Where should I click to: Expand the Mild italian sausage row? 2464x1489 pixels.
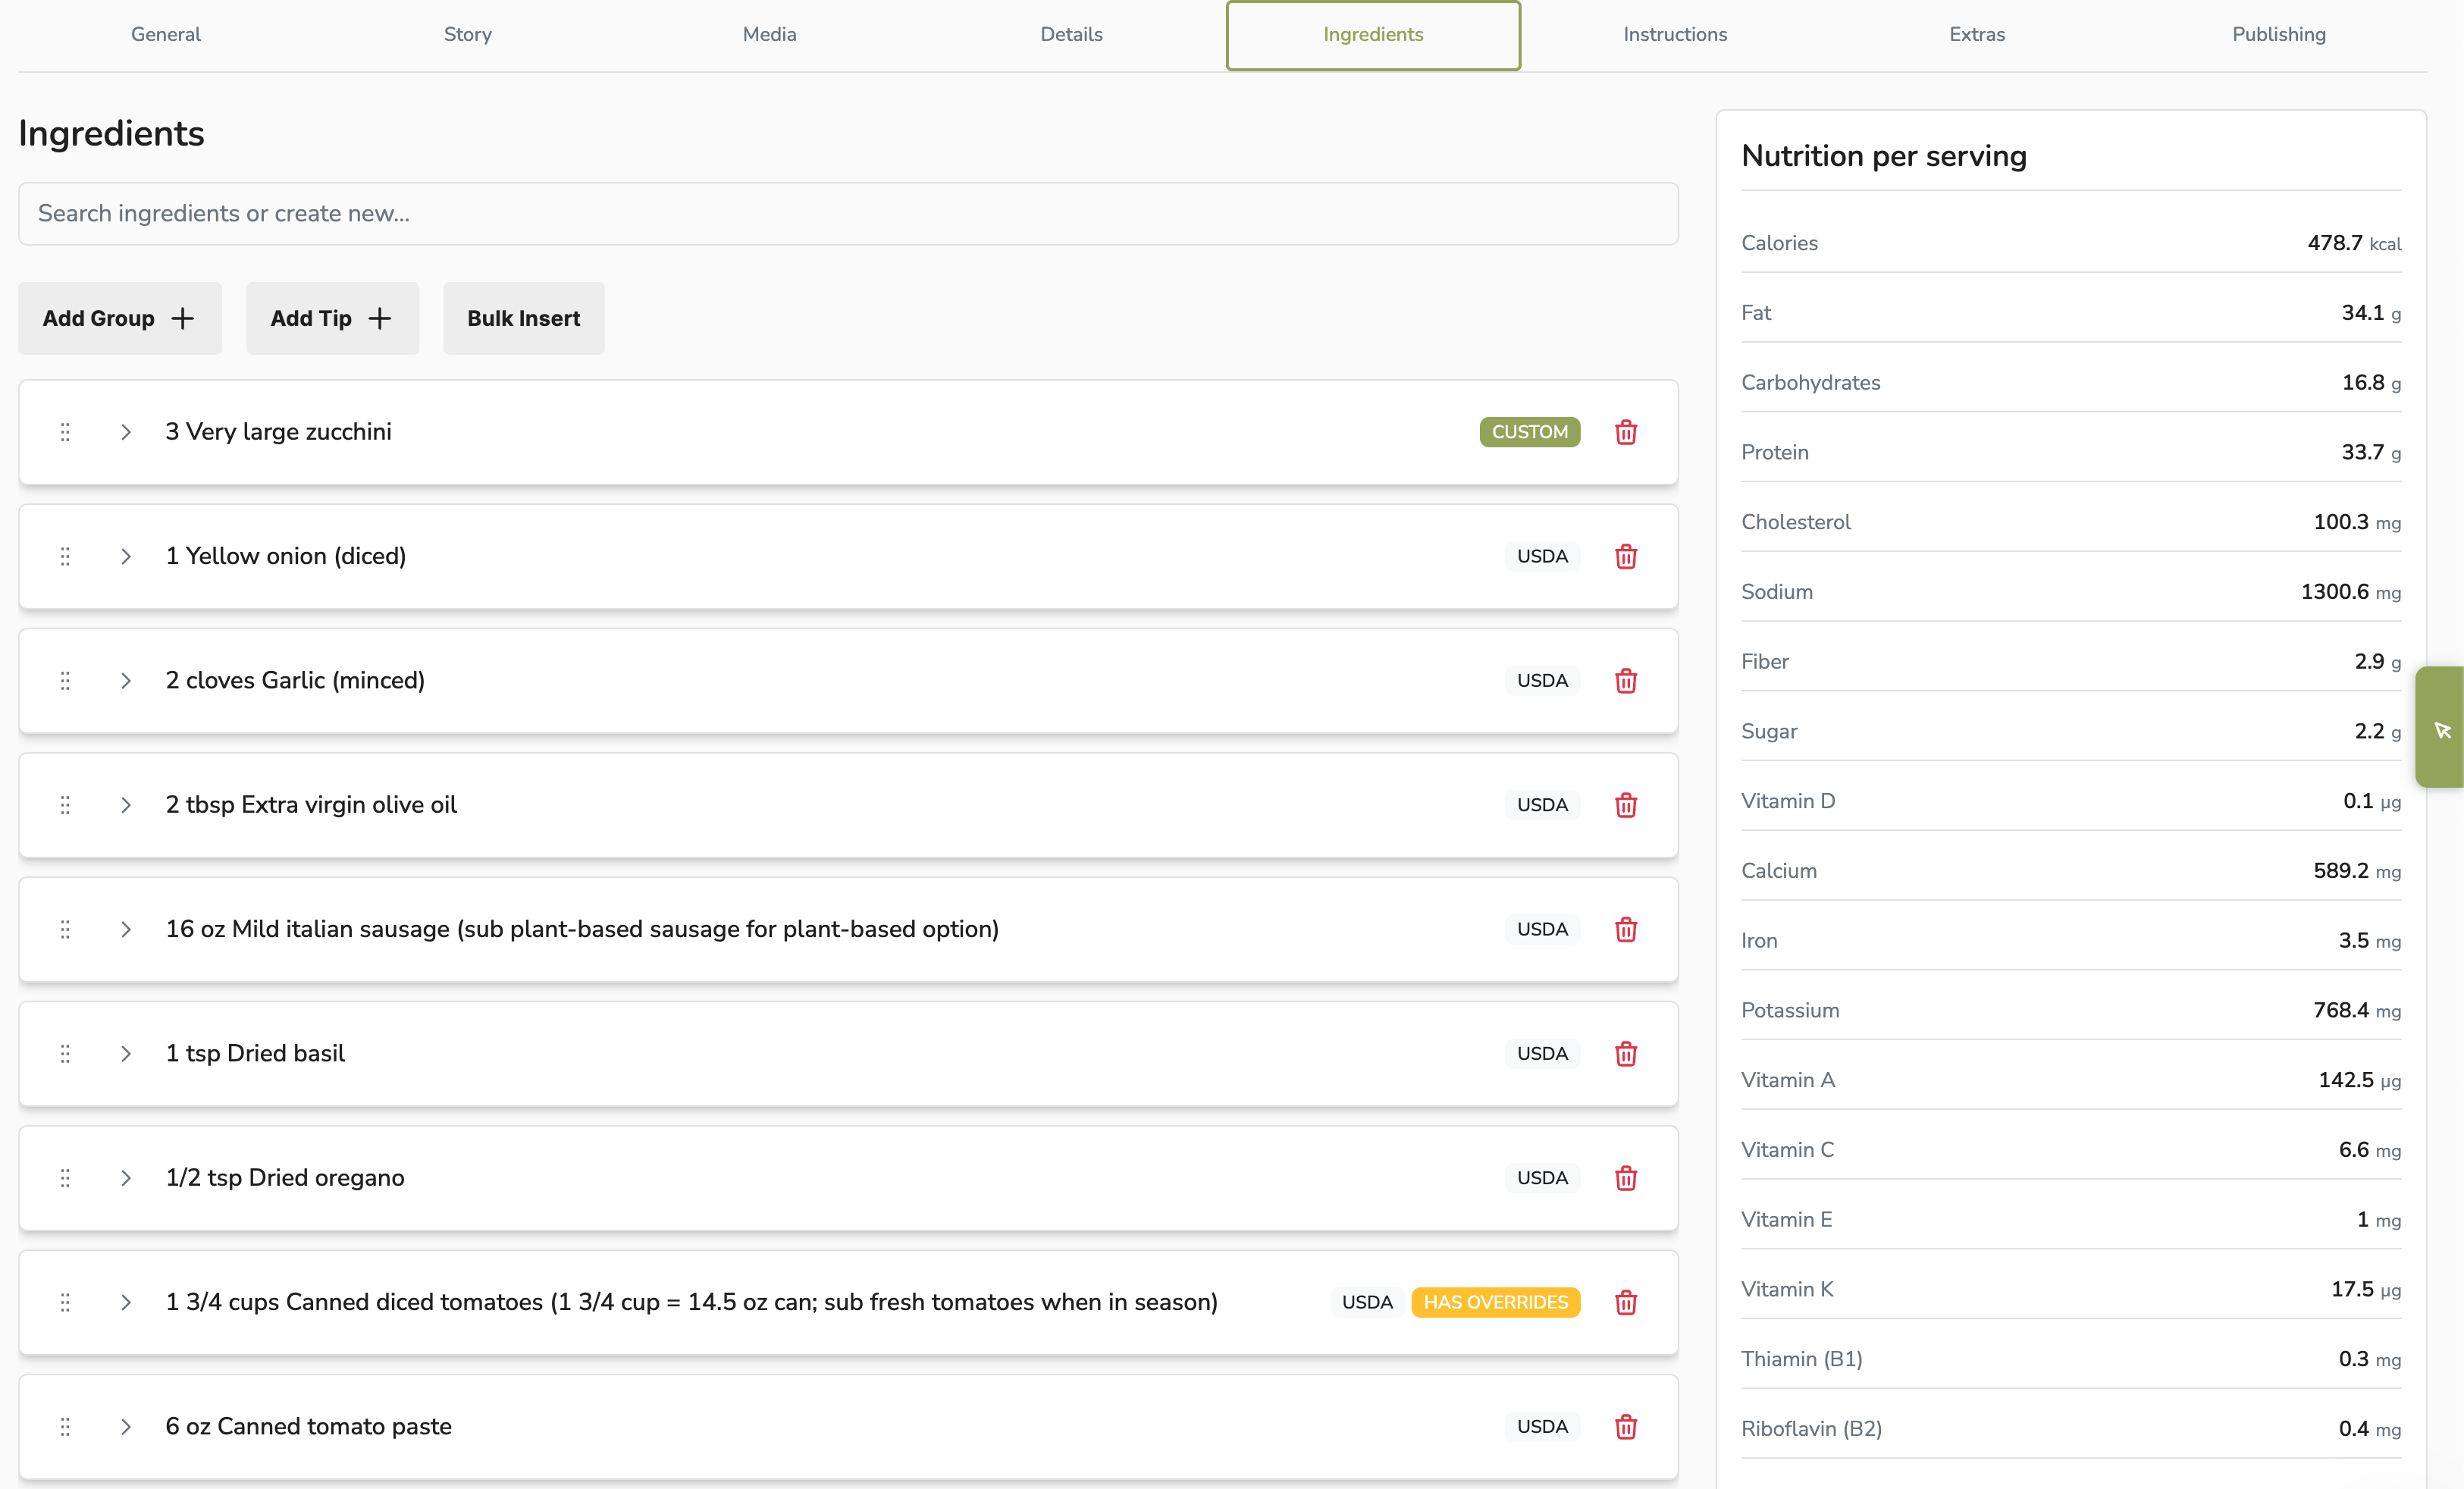click(x=126, y=929)
